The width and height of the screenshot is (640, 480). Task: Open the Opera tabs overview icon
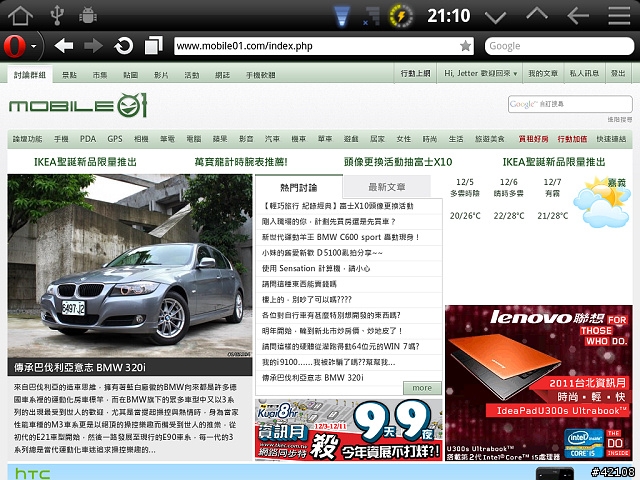[x=153, y=45]
